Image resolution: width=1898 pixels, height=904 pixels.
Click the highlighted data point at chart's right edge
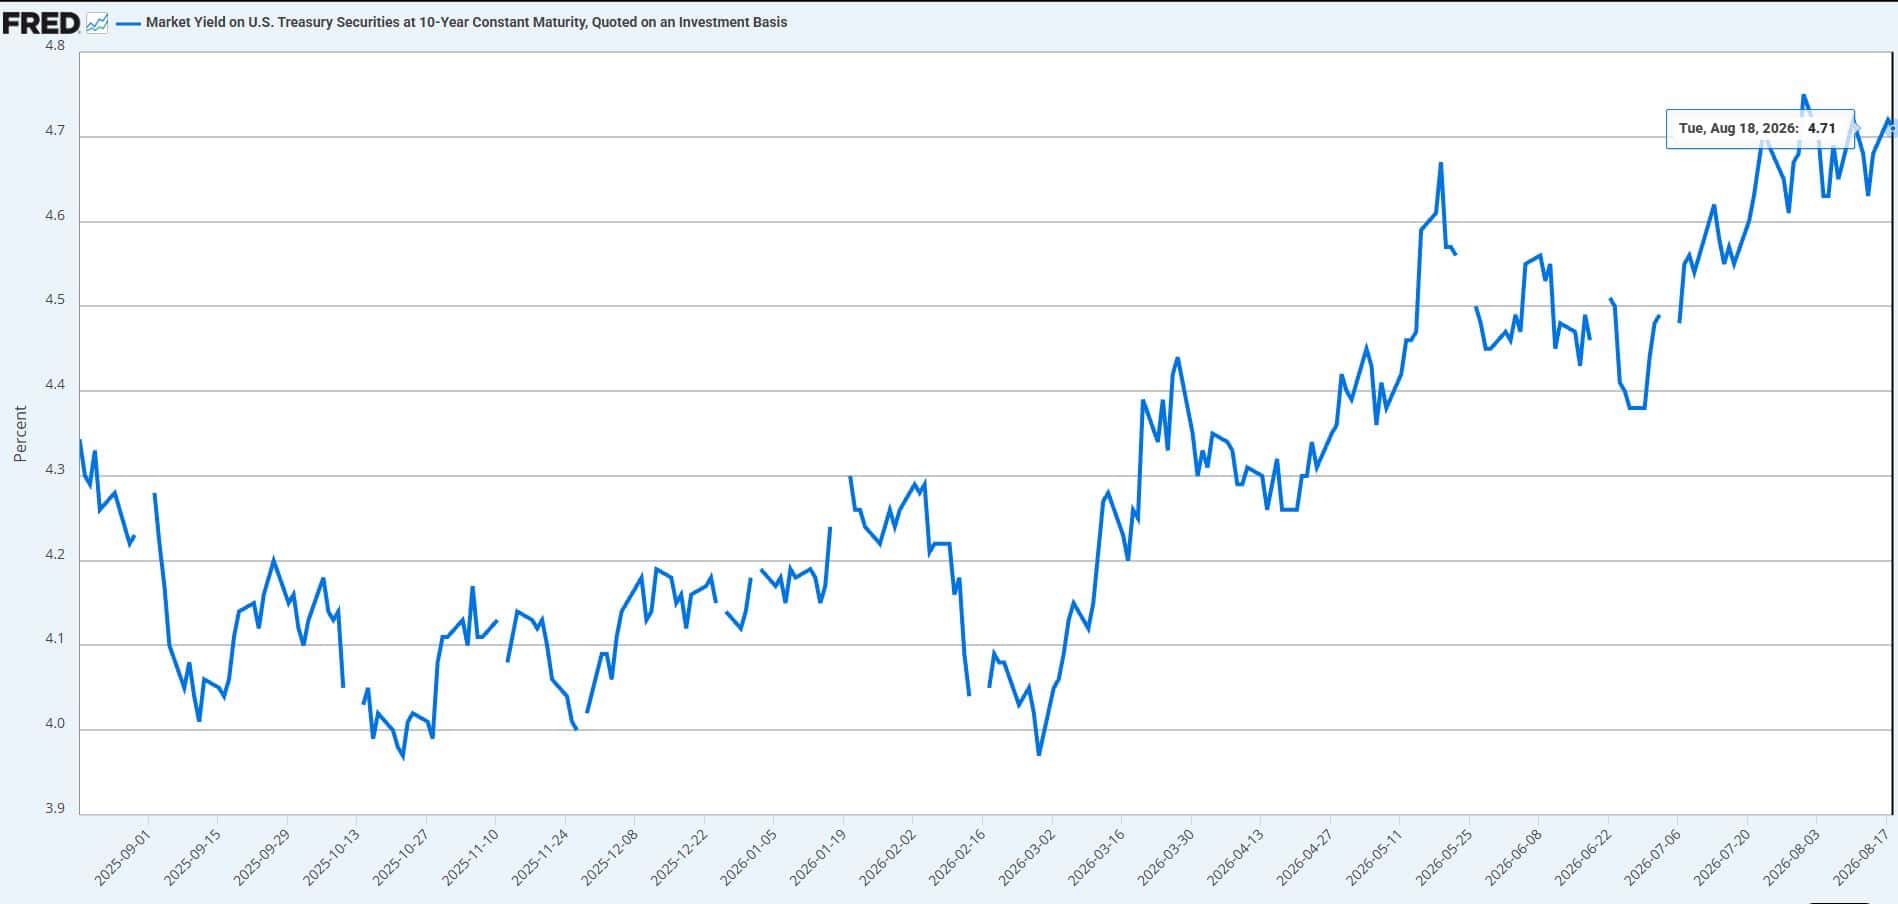1892,128
